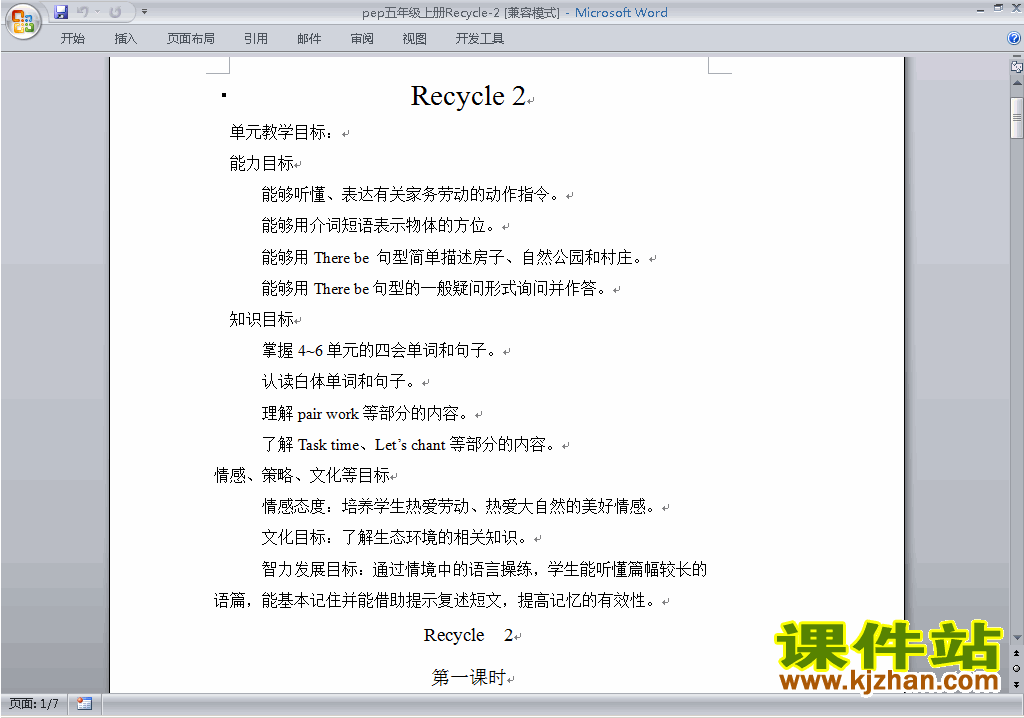
Task: Click the 能力目标 heading text
Action: click(261, 163)
